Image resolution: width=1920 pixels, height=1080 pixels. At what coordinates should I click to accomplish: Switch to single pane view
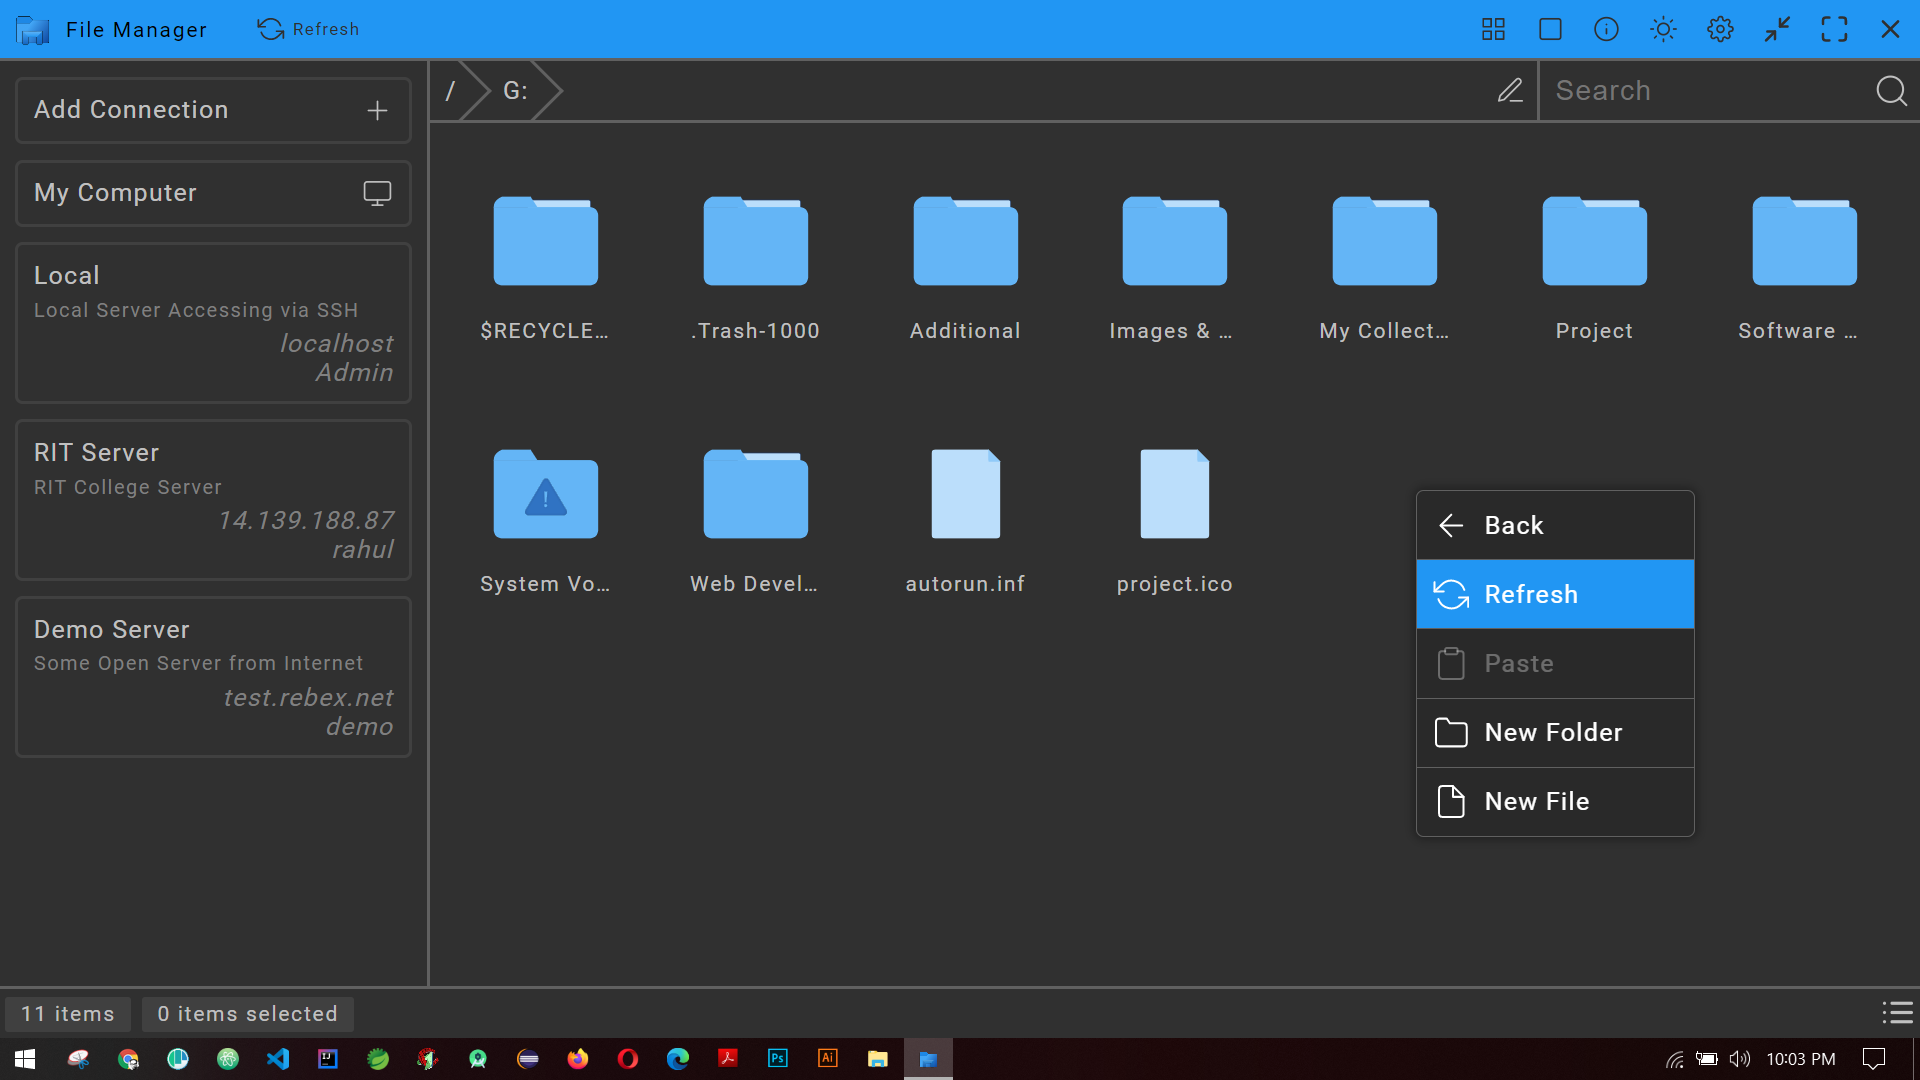(1549, 29)
